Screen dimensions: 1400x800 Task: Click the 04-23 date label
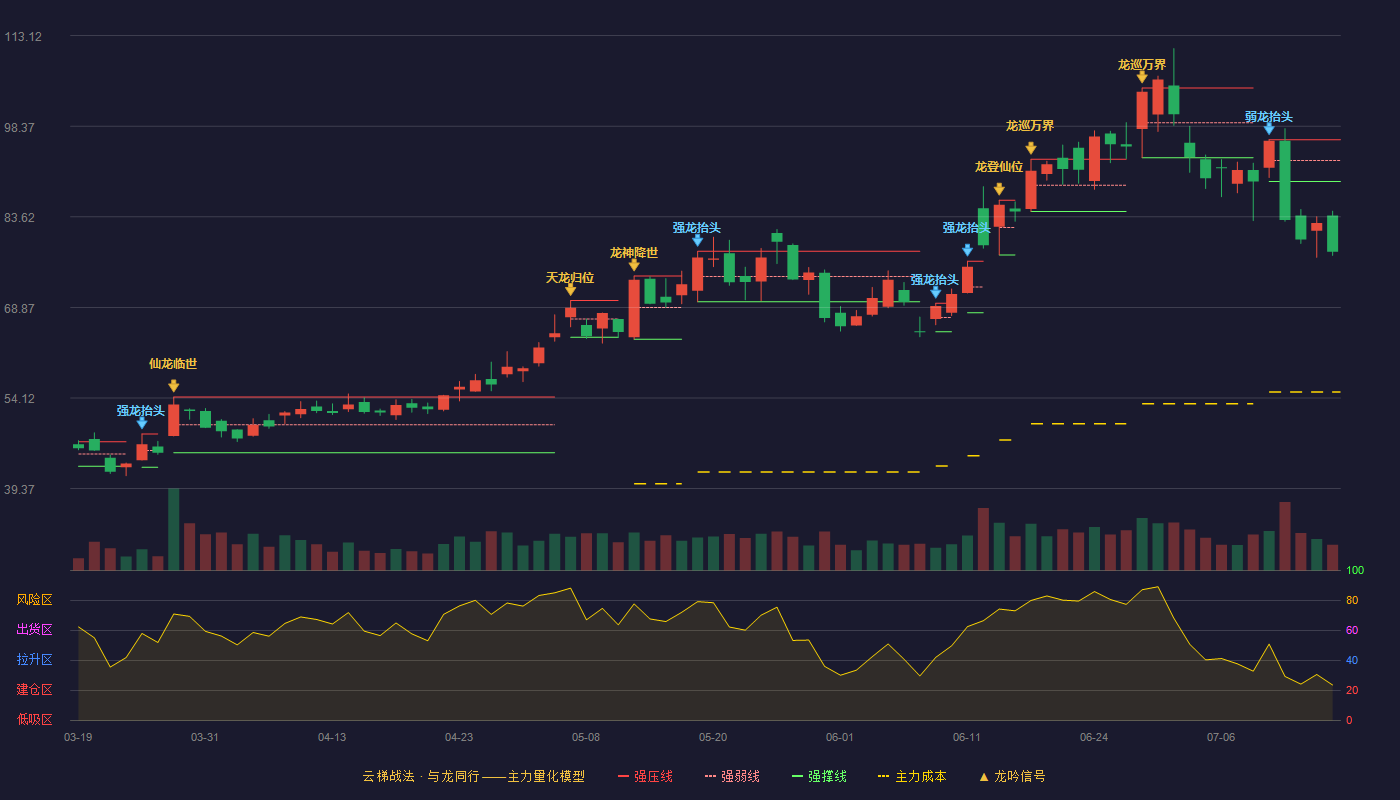coord(459,737)
